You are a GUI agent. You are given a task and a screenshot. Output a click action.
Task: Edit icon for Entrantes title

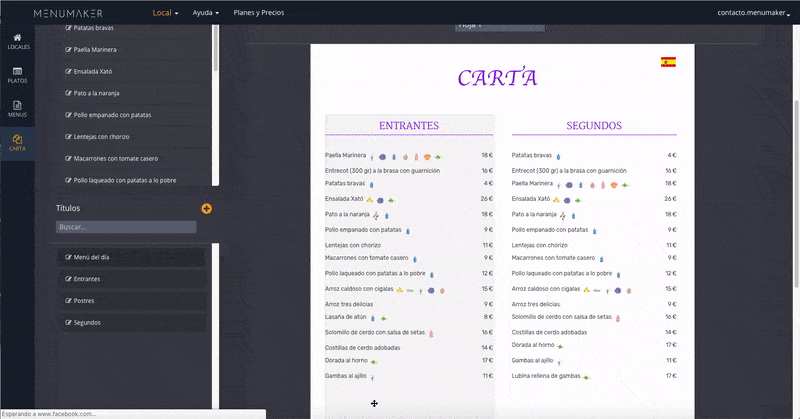(x=68, y=279)
